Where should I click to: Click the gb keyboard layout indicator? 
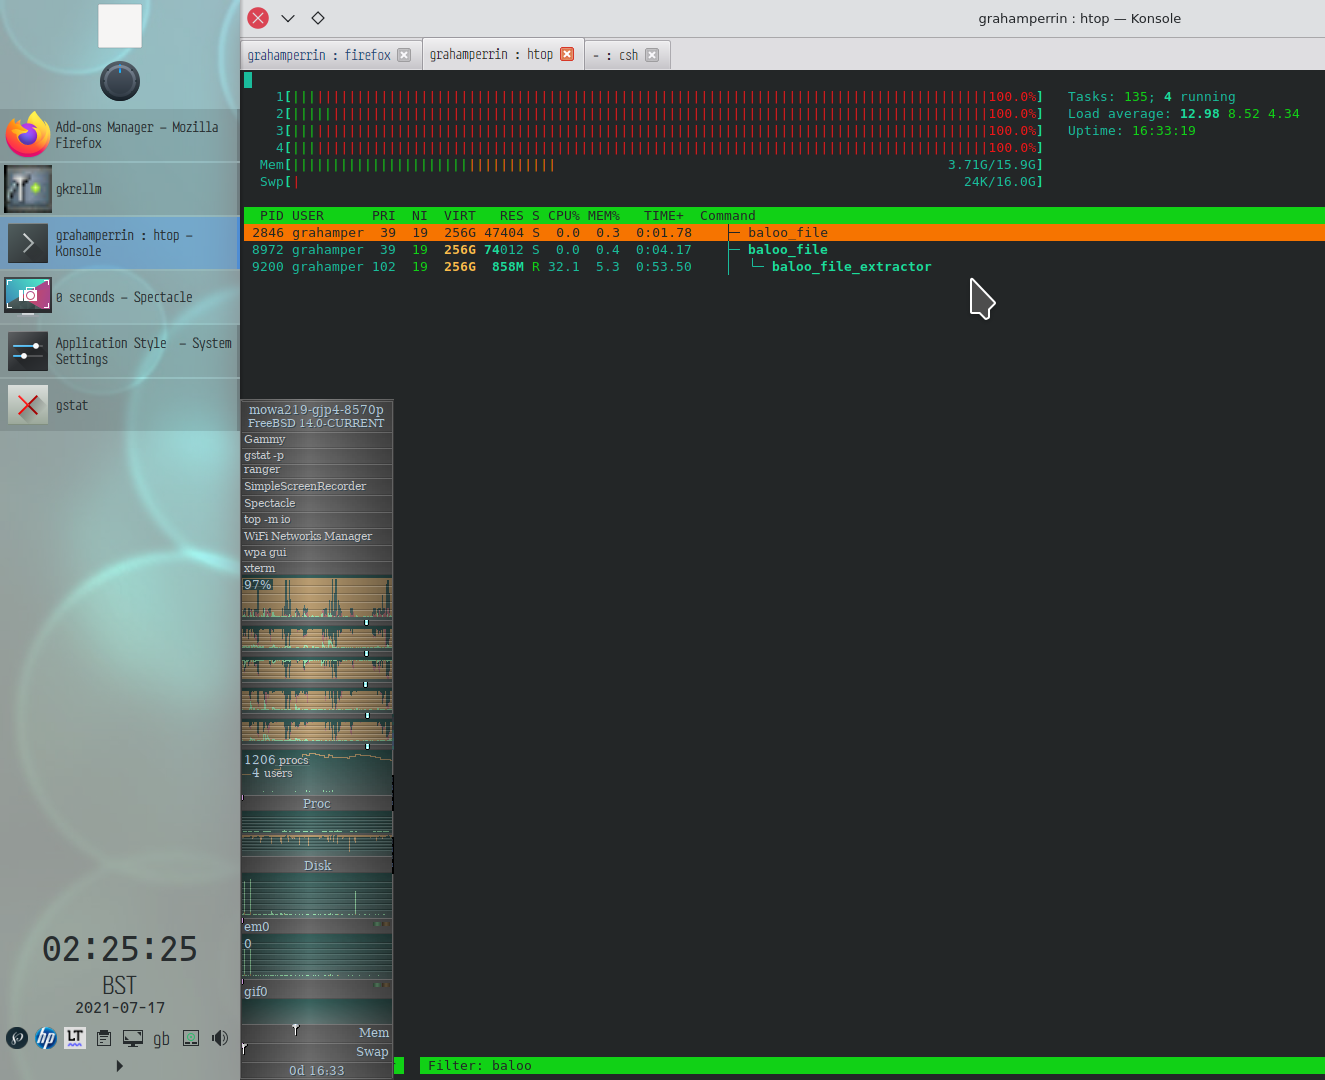(x=161, y=1039)
